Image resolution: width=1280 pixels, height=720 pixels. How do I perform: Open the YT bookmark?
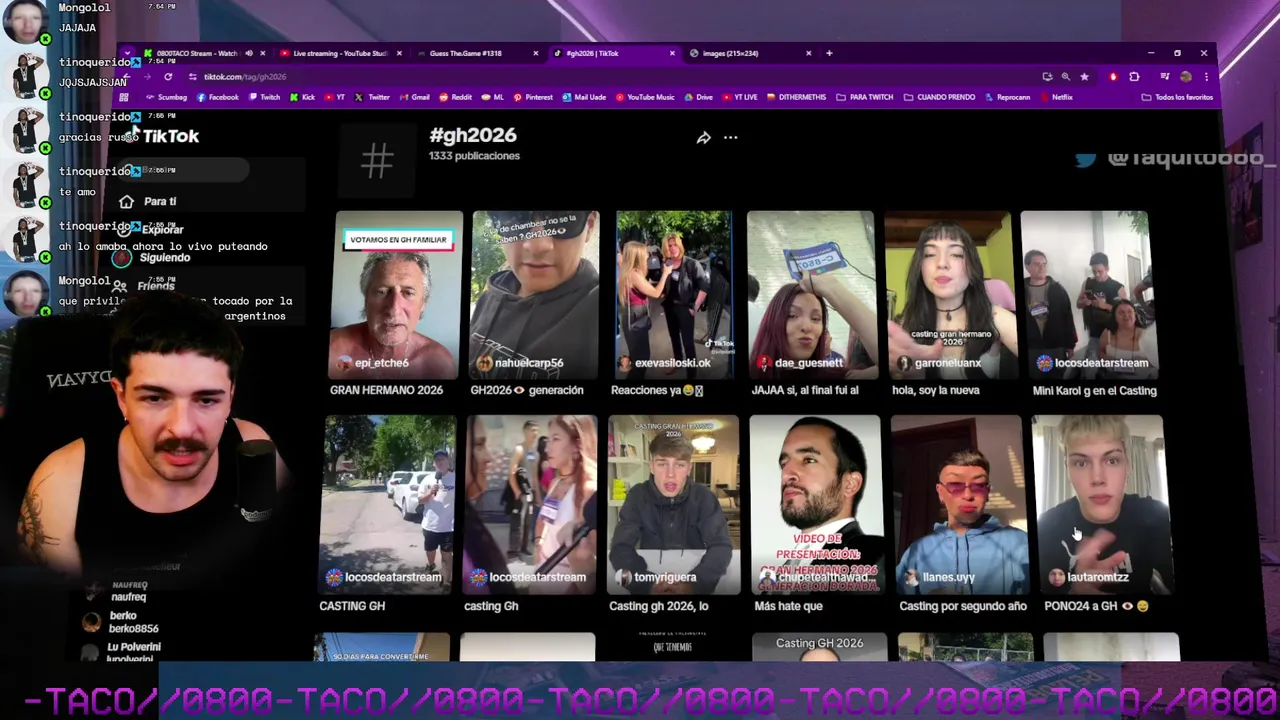(335, 97)
